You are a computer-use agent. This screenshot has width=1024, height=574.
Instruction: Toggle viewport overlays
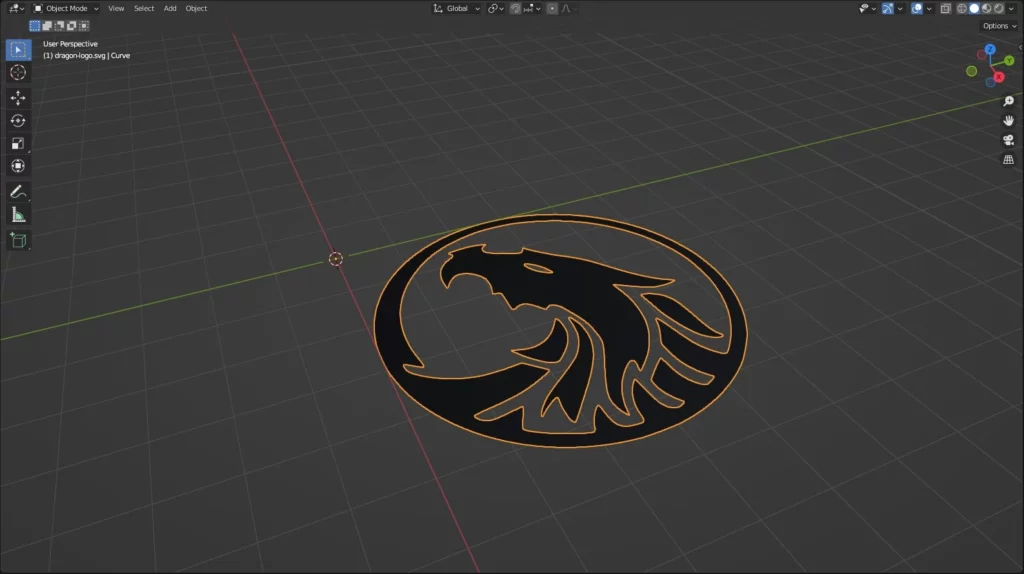click(x=917, y=8)
